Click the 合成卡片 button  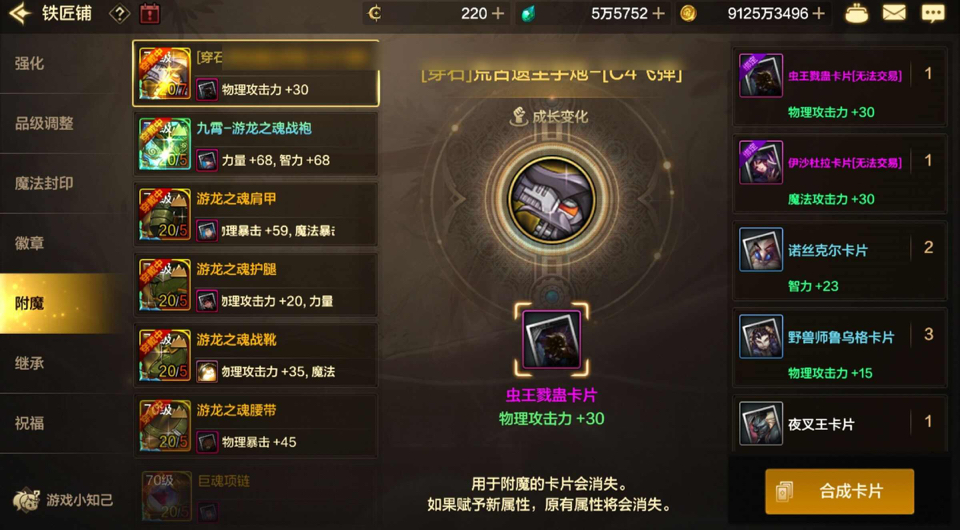pos(839,491)
